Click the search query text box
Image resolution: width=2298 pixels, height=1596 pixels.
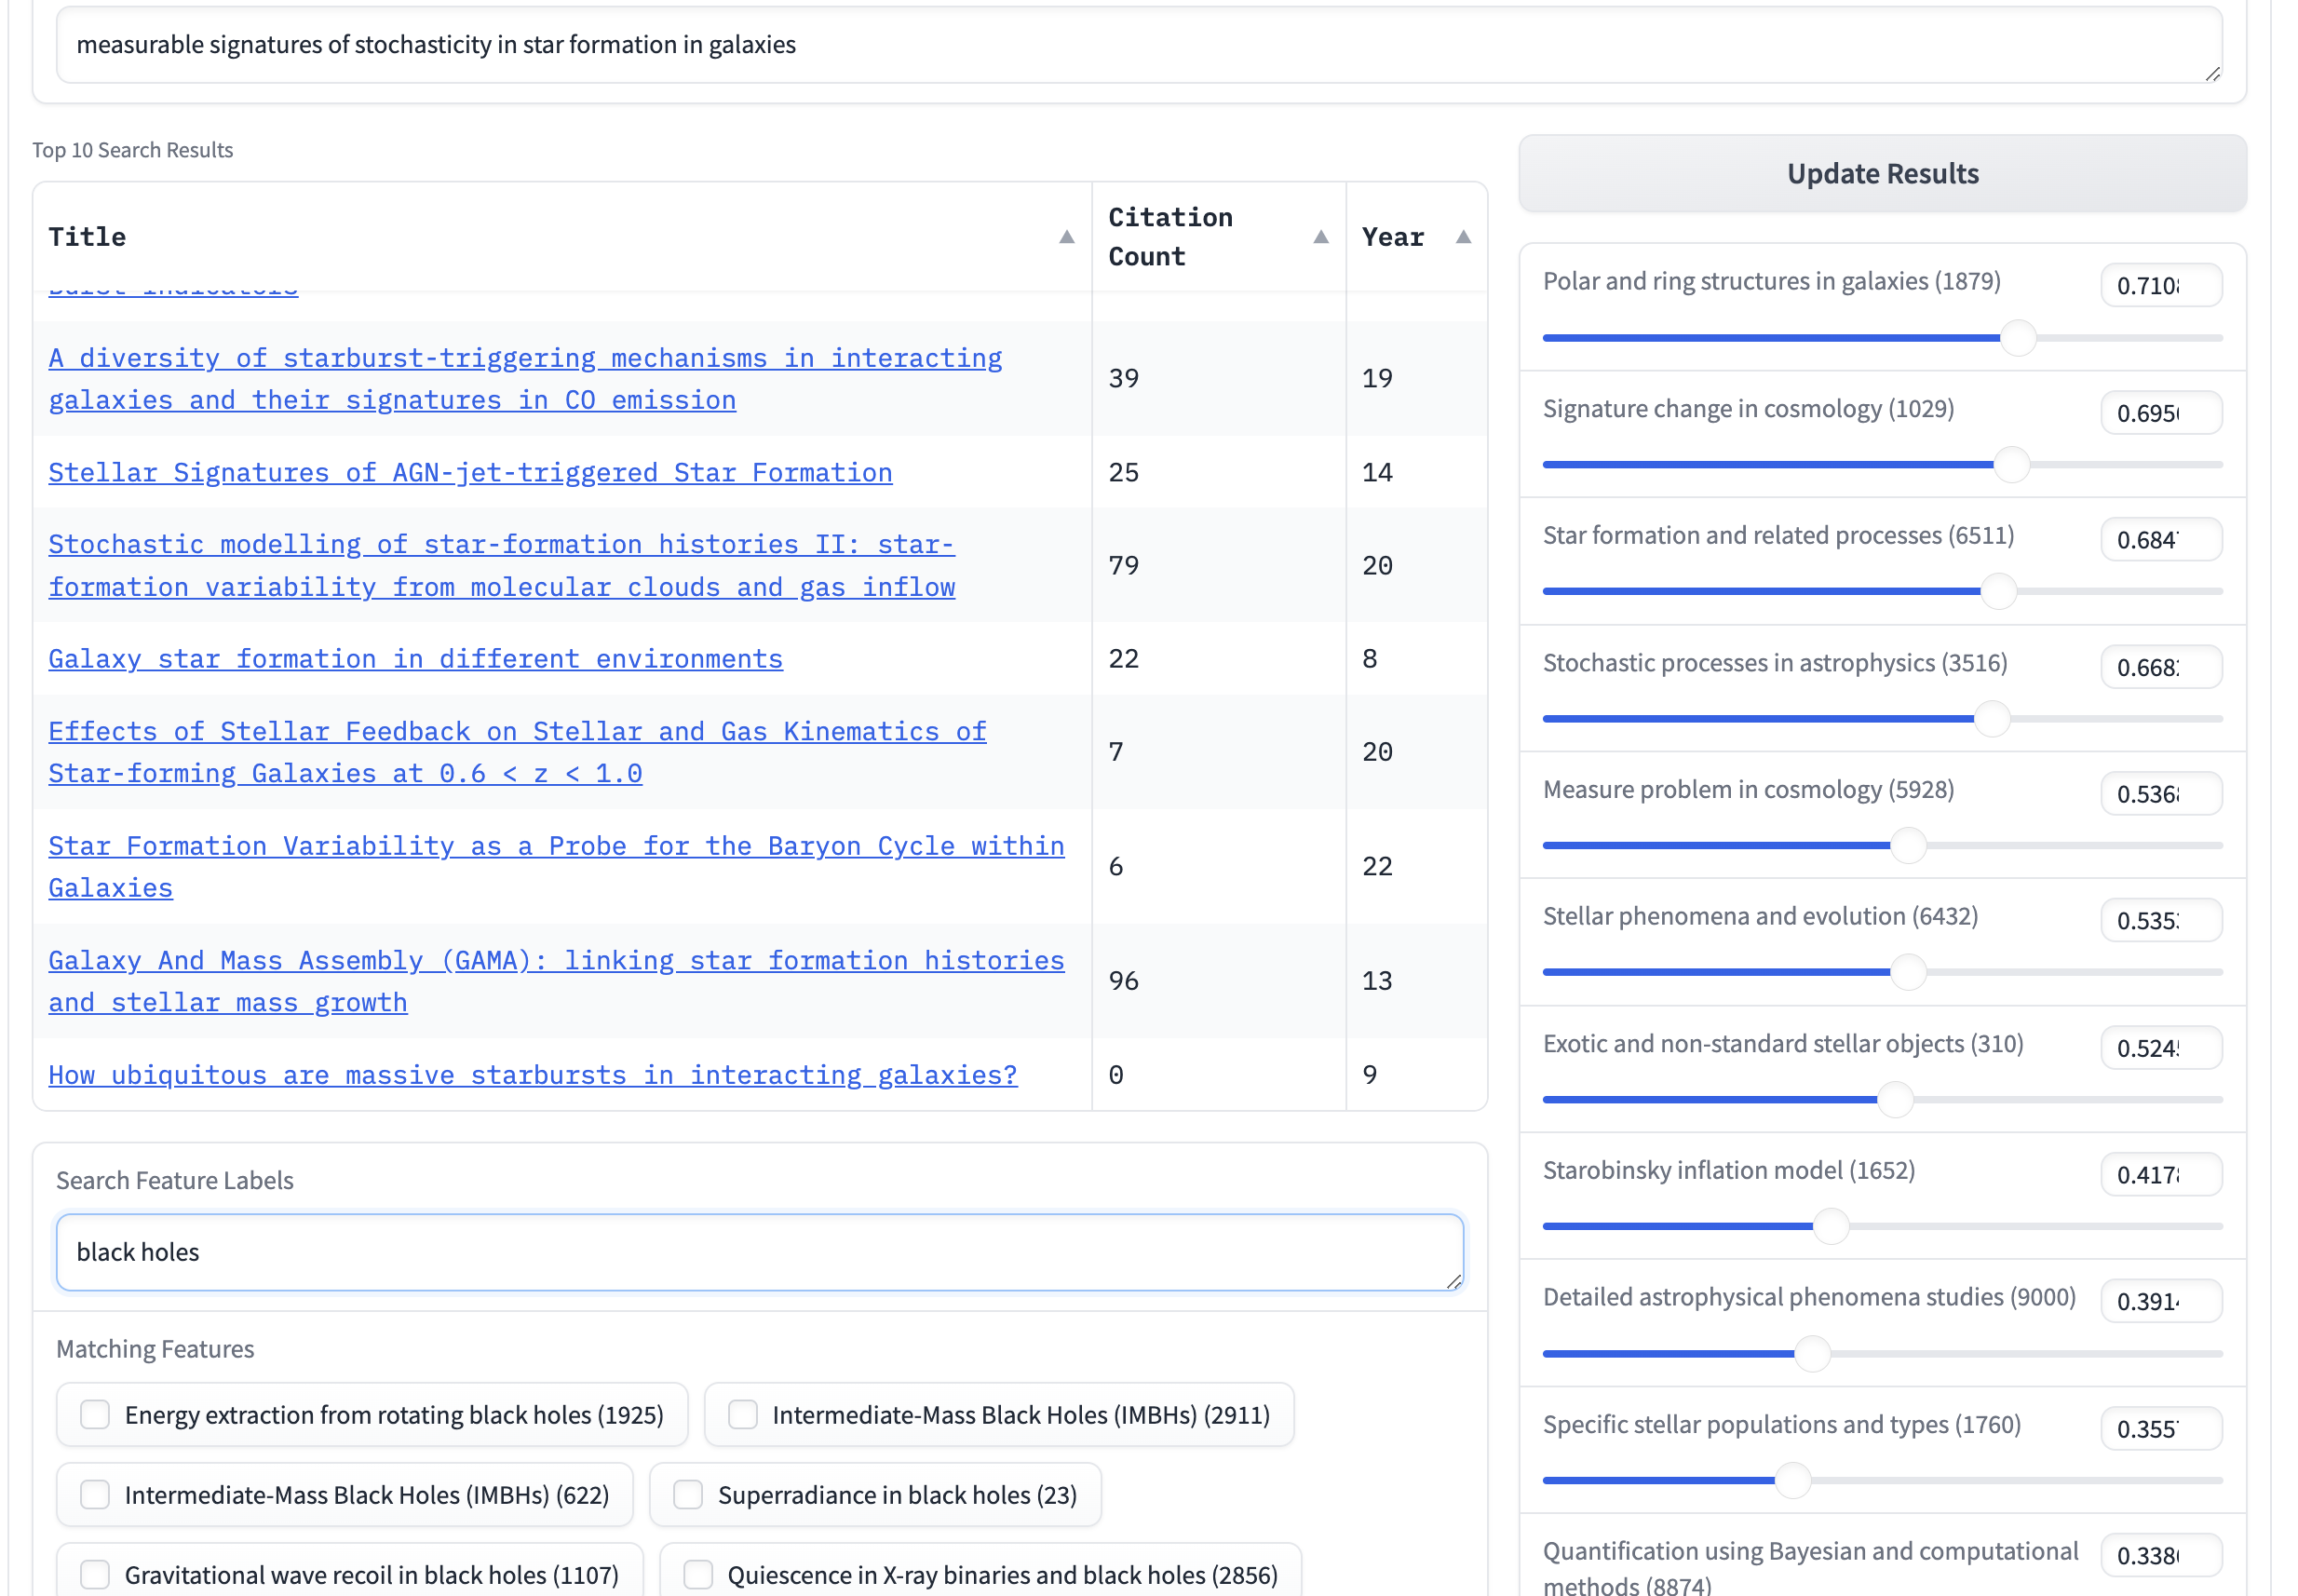tap(1138, 45)
